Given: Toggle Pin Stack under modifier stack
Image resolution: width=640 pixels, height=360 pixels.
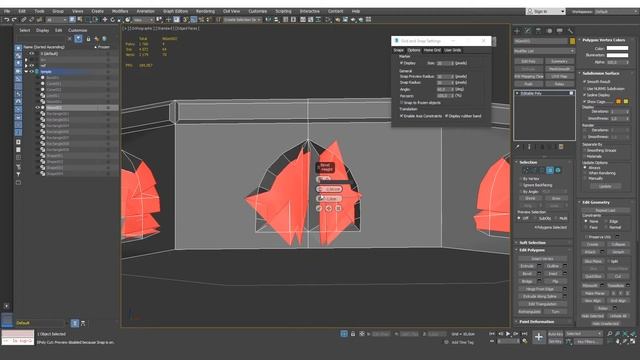Looking at the screenshot, I should tap(518, 147).
